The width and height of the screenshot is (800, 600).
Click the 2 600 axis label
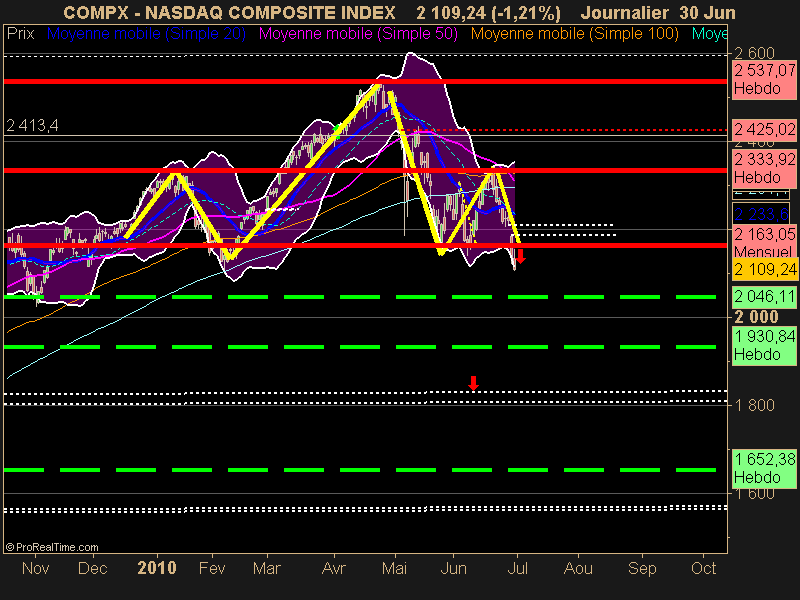click(755, 53)
